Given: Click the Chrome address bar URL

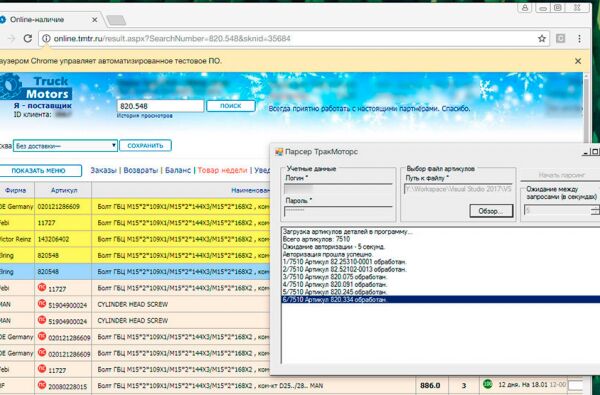Looking at the screenshot, I should pyautogui.click(x=172, y=38).
